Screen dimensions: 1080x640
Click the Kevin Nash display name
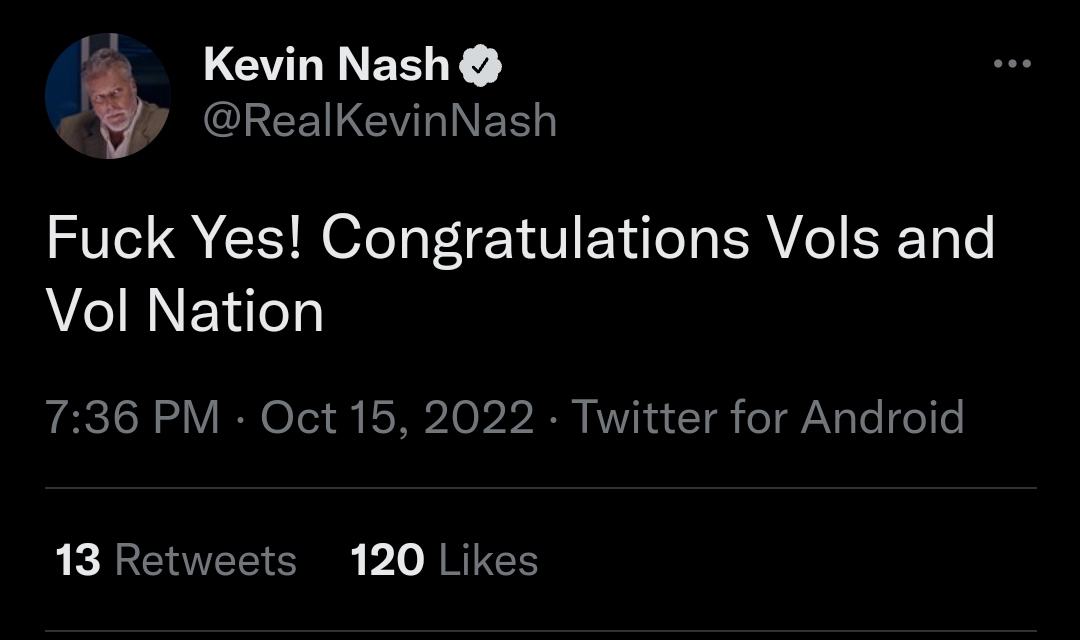[326, 66]
